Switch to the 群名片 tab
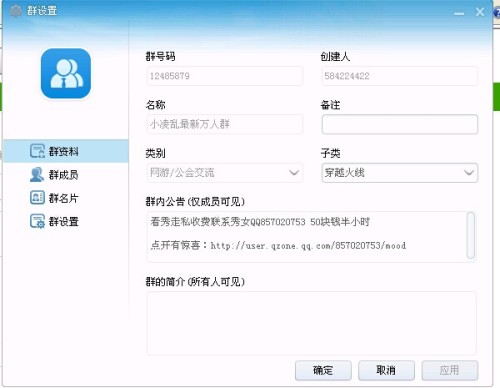The height and width of the screenshot is (388, 500). click(x=66, y=198)
